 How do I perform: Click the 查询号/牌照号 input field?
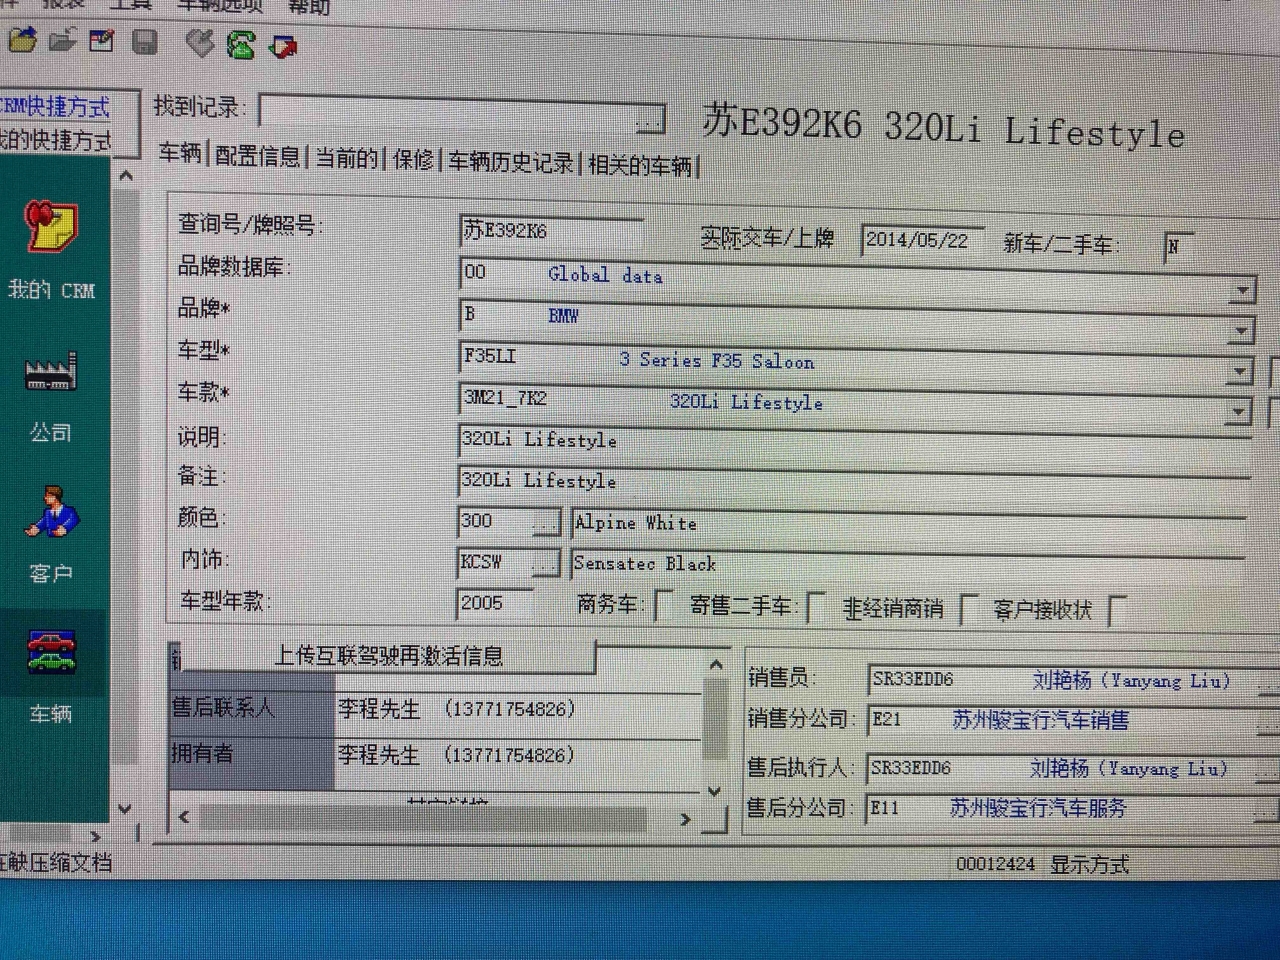pyautogui.click(x=551, y=231)
